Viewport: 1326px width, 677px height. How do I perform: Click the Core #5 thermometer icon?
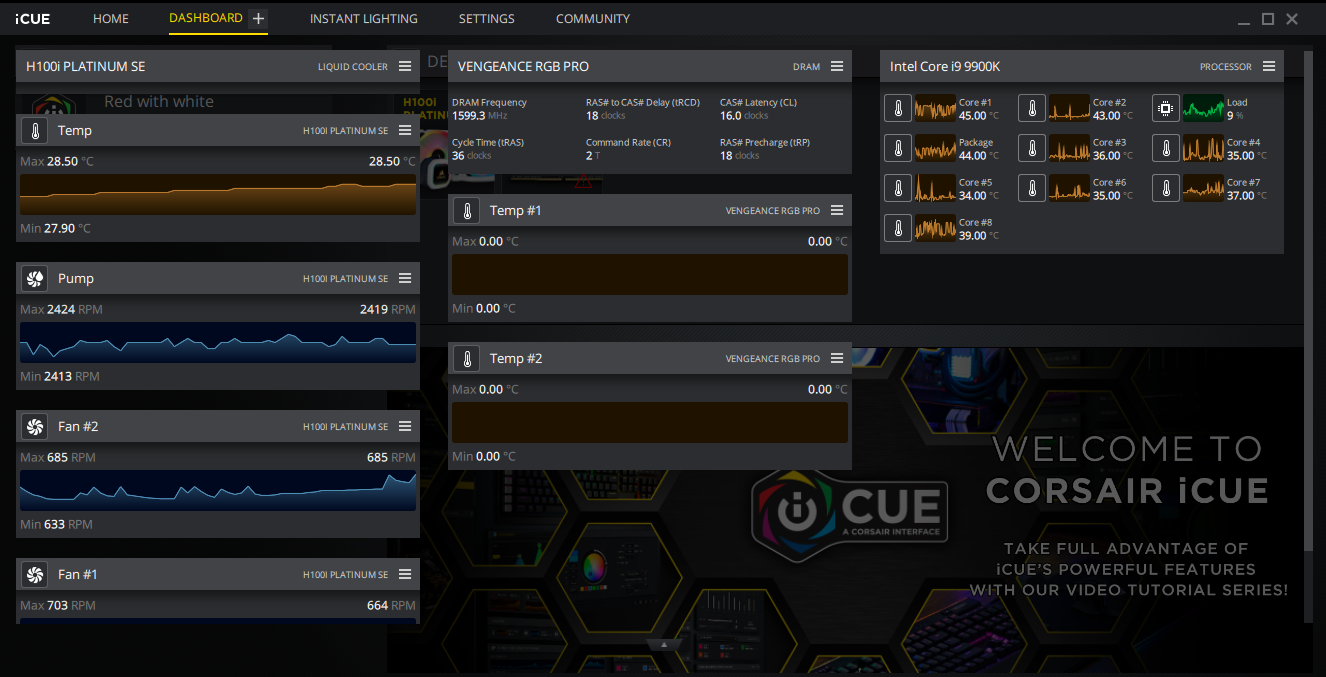(x=898, y=188)
